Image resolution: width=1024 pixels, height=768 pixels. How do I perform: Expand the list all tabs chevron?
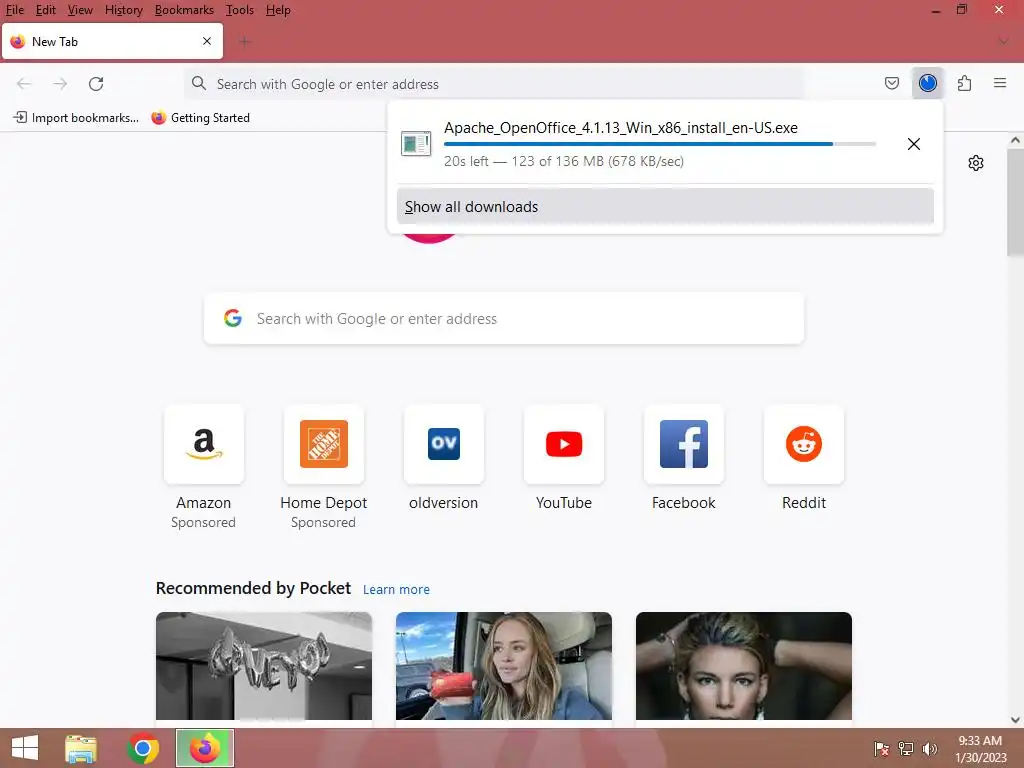pos(1003,42)
